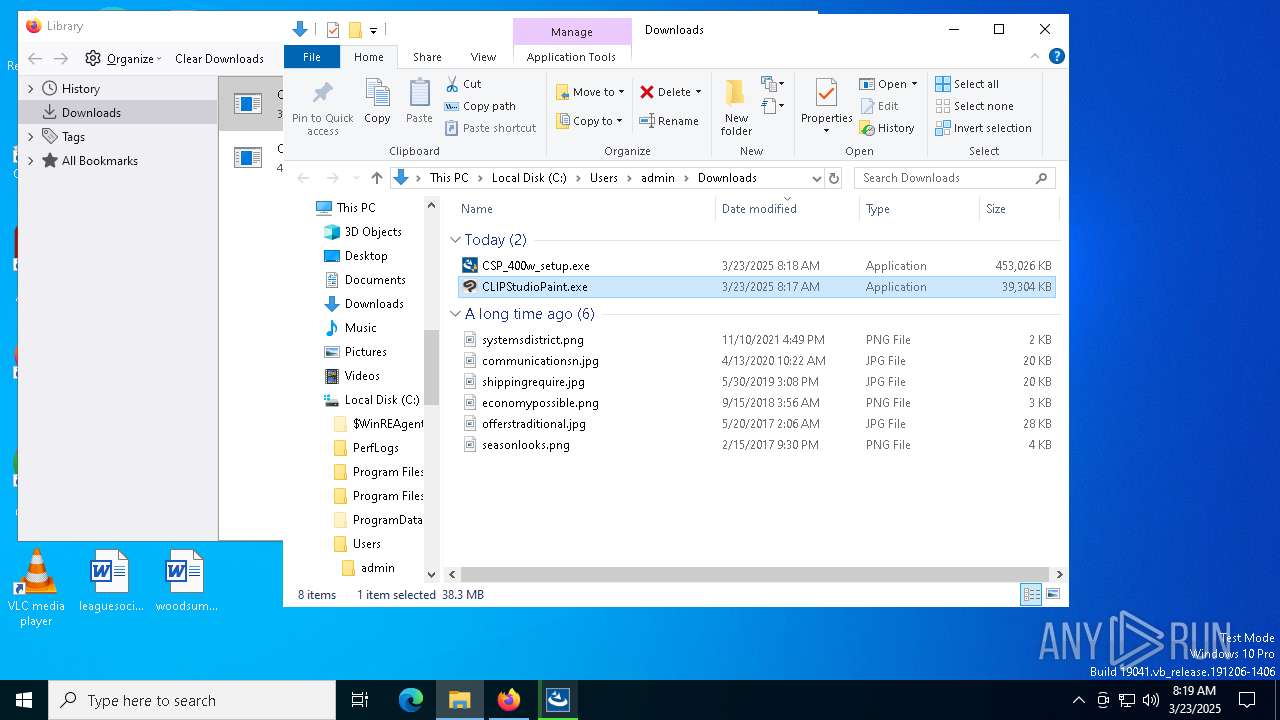Click navigation pane vertical scrollbar
The width and height of the screenshot is (1280, 720).
tap(432, 368)
